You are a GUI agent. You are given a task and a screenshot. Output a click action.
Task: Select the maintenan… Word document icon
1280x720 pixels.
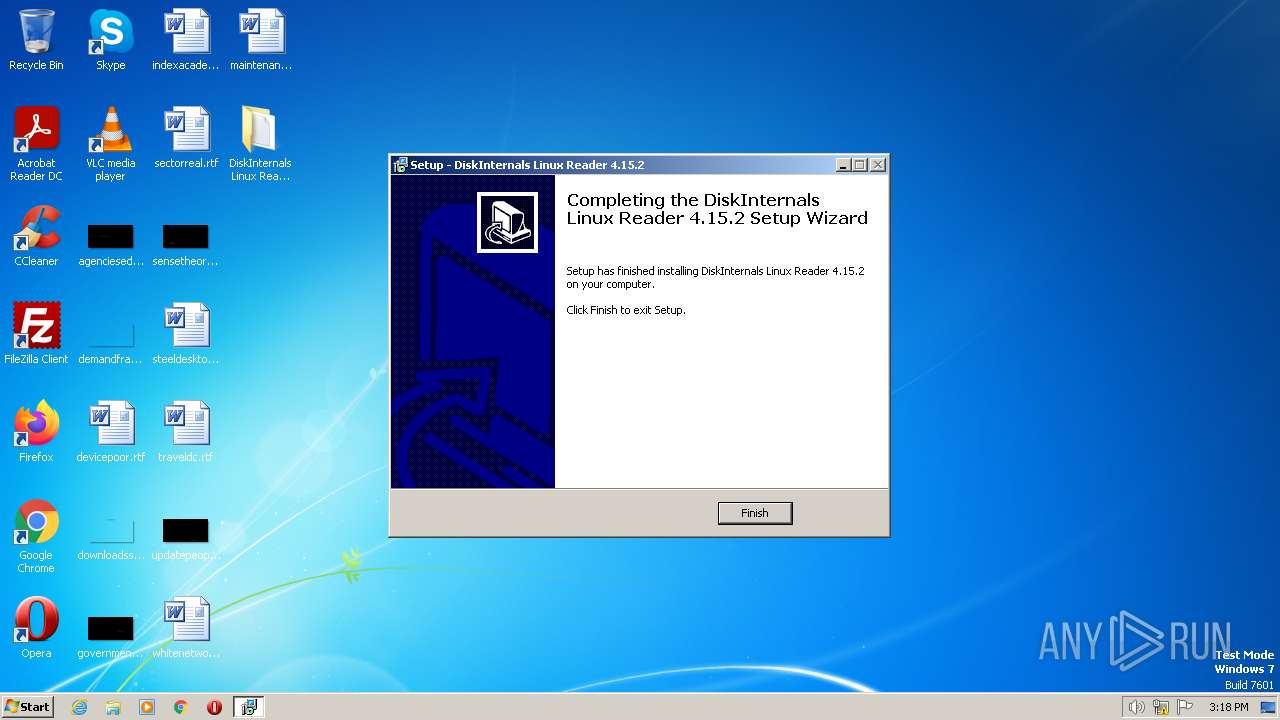tap(261, 40)
